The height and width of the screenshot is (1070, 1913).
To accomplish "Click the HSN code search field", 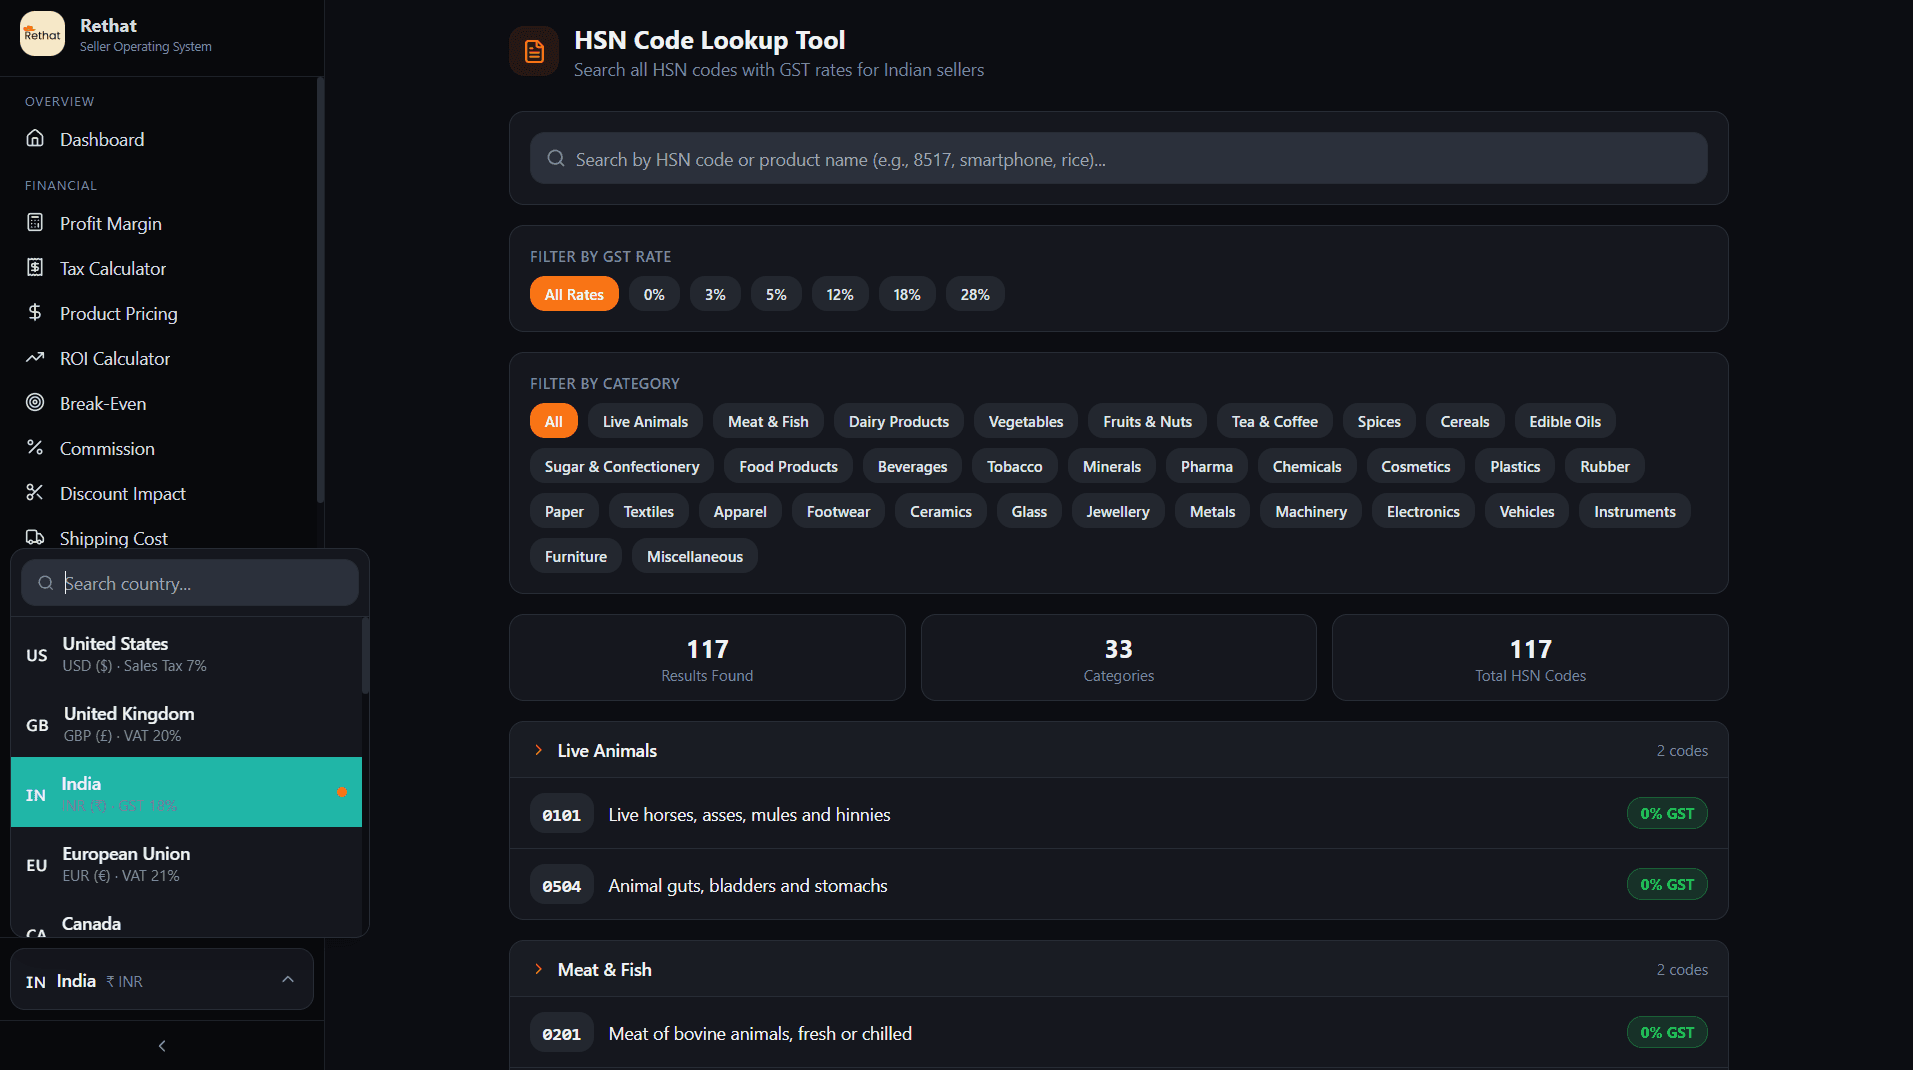I will [1117, 158].
